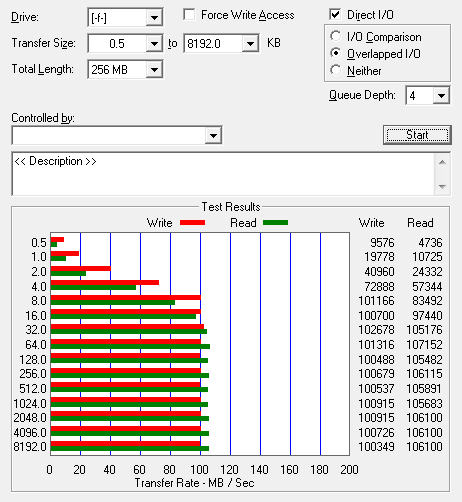
Task: Click the 4.0 row red write bar
Action: coord(105,282)
